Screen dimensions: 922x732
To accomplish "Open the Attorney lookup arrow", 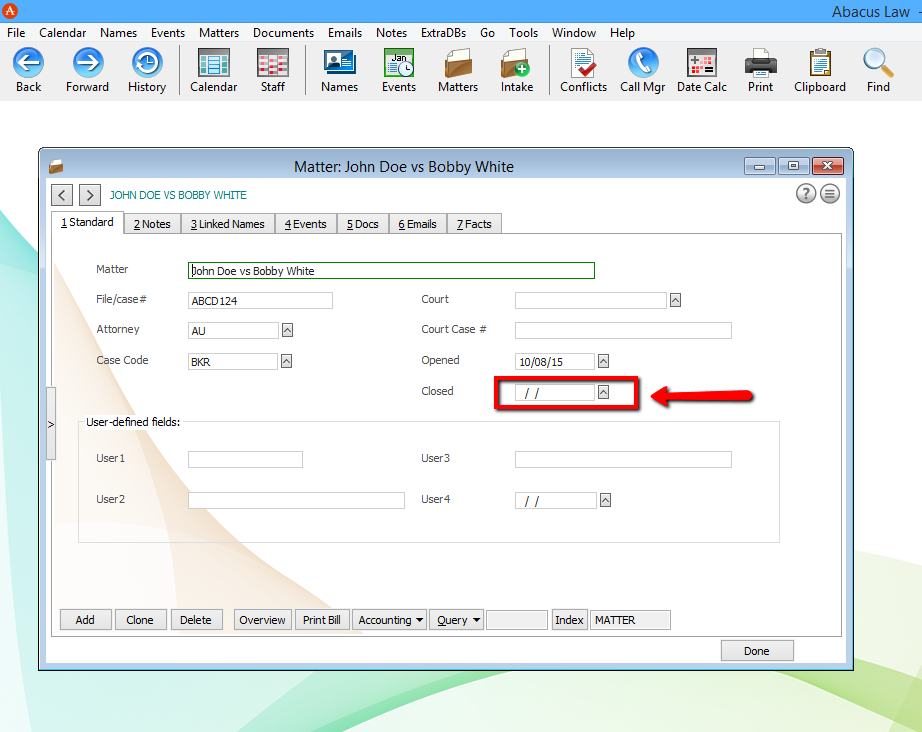I will [x=287, y=330].
